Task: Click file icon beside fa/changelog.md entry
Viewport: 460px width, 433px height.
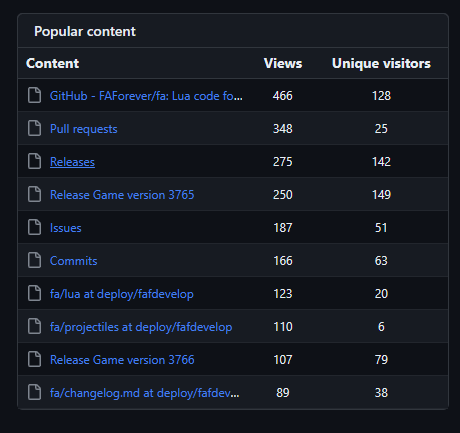Action: pyautogui.click(x=34, y=392)
